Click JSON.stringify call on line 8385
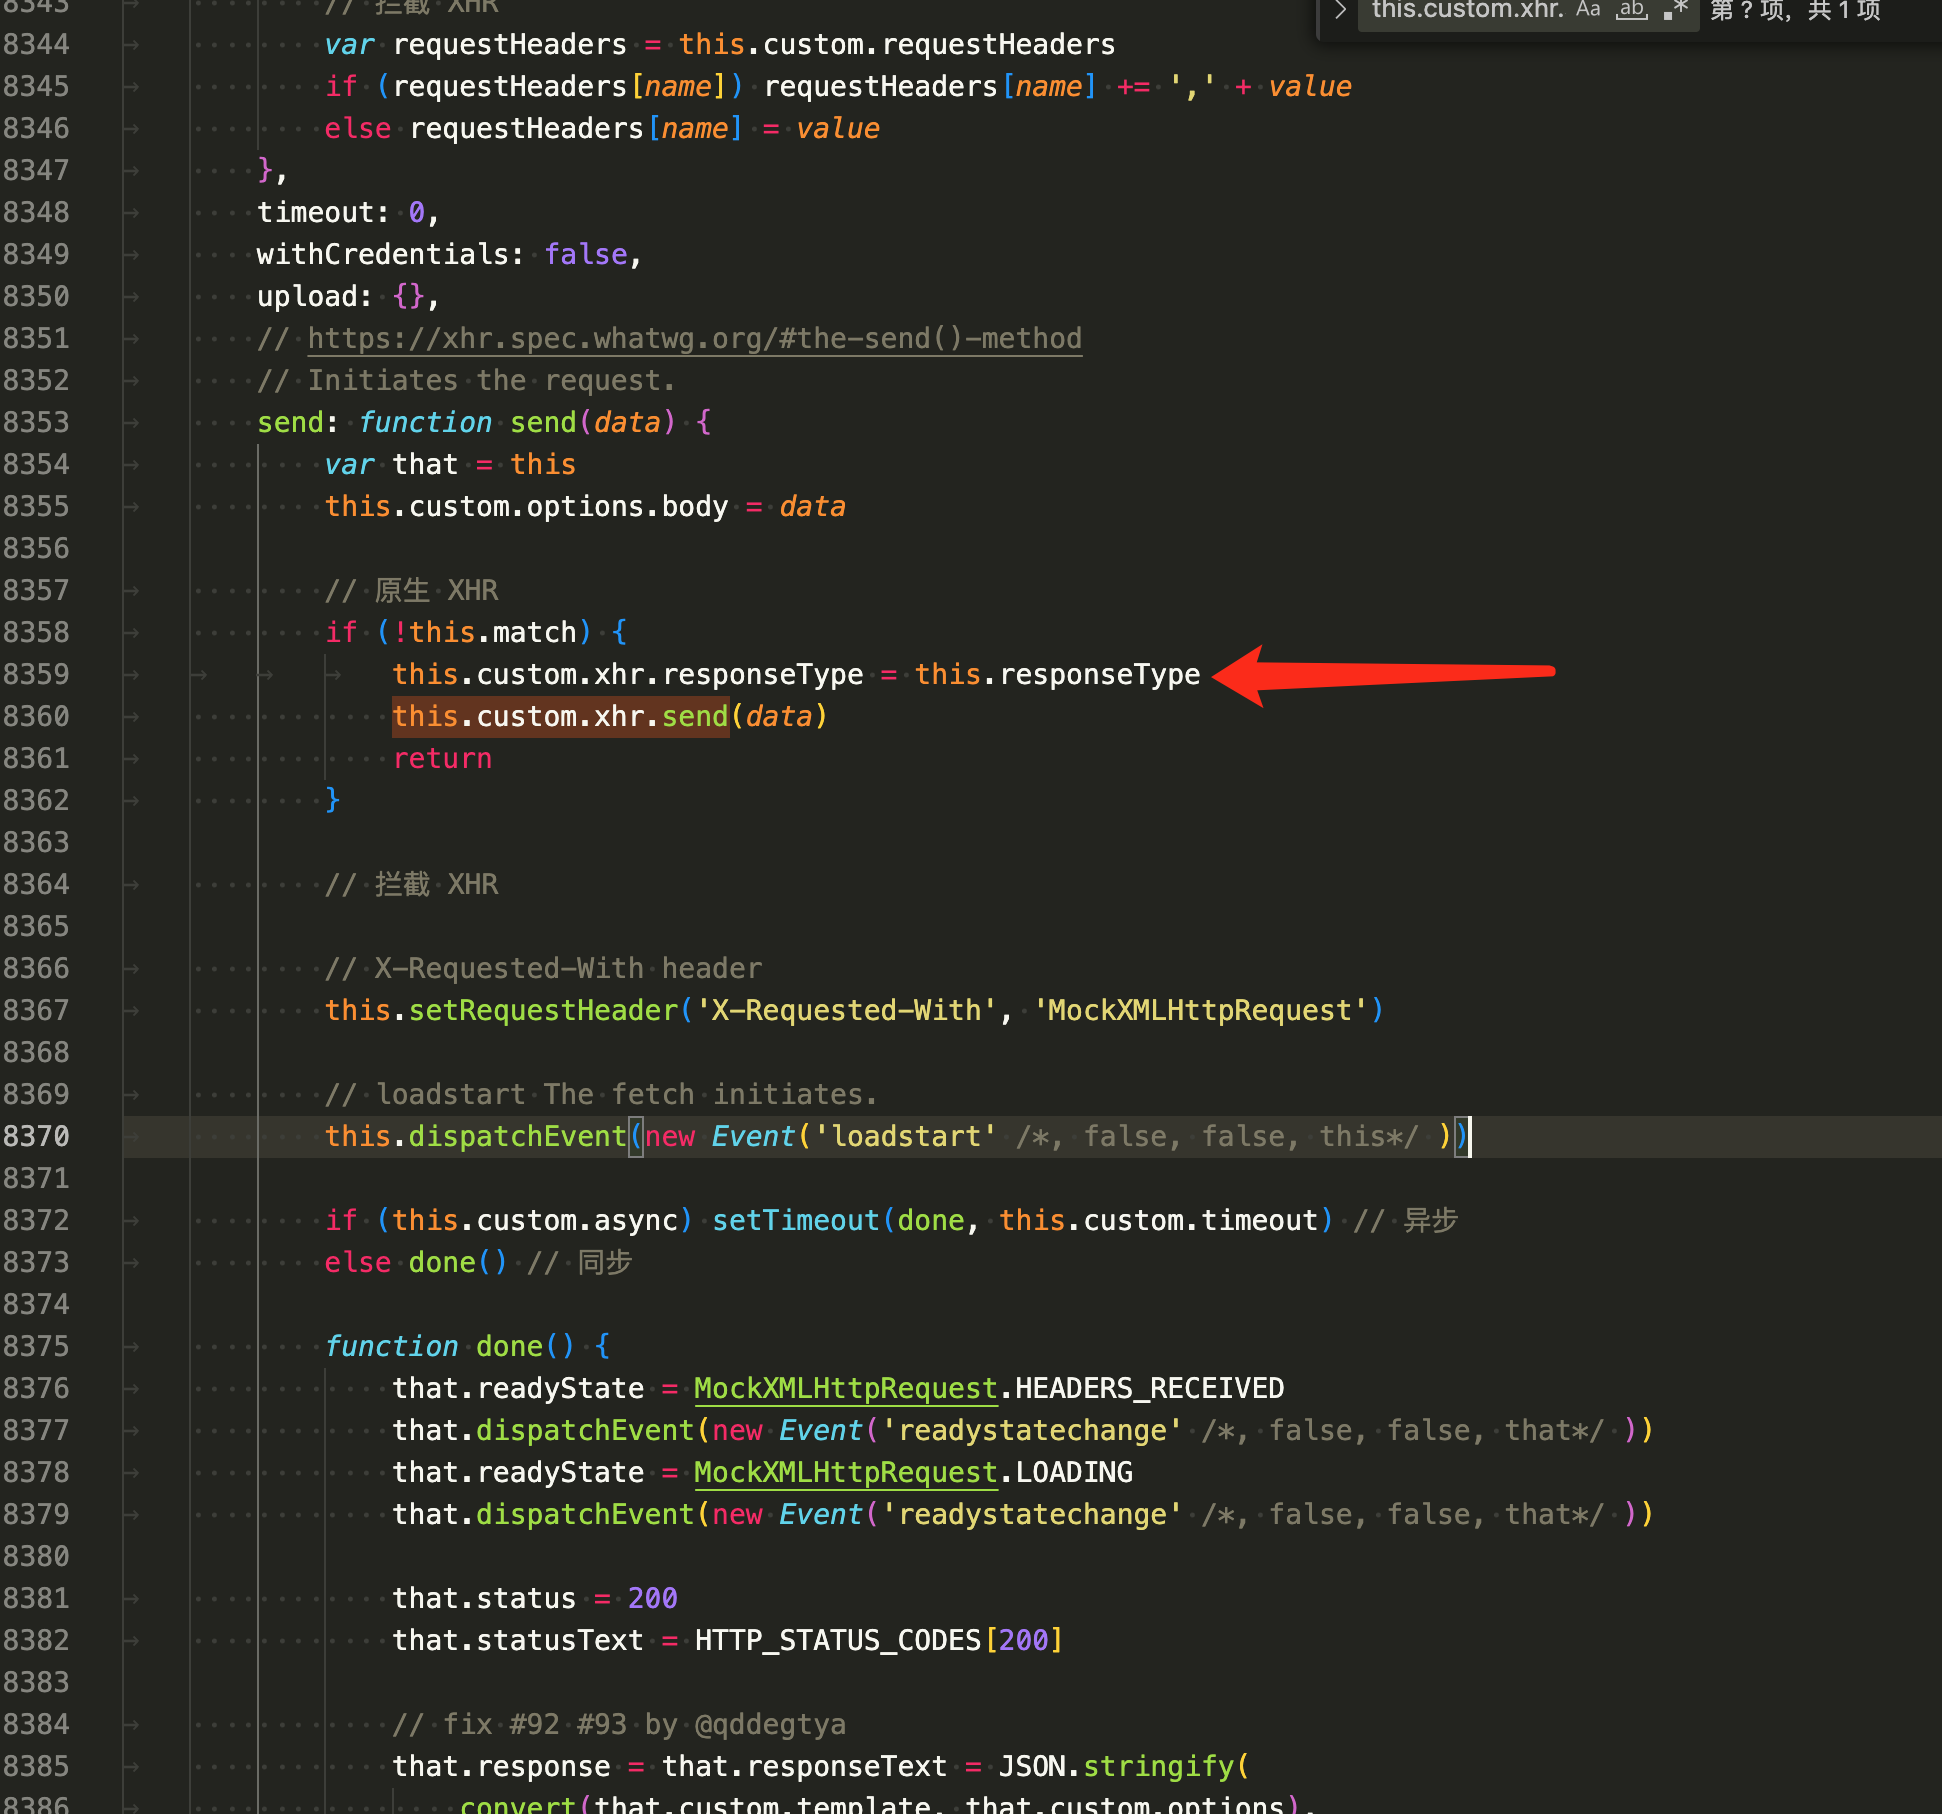The width and height of the screenshot is (1942, 1814). pyautogui.click(x=1158, y=1766)
